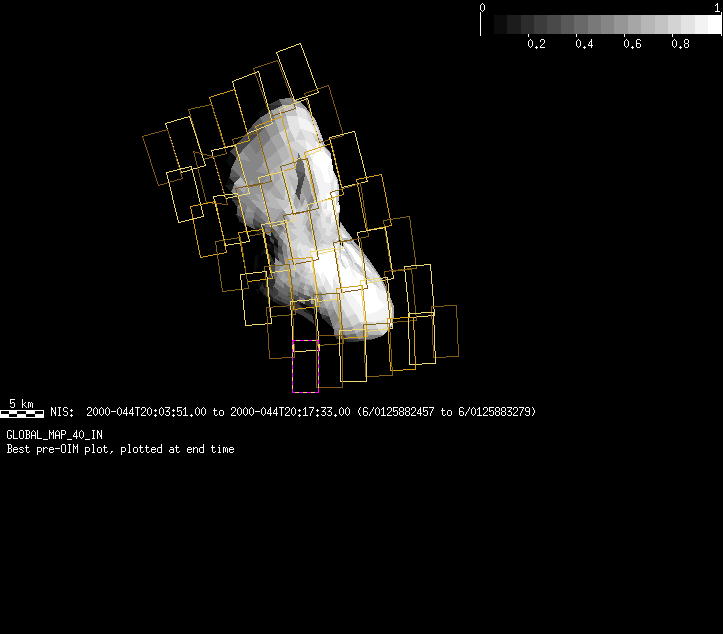Click the end clock count 6/0125883279
Image resolution: width=723 pixels, height=634 pixels.
coord(495,412)
